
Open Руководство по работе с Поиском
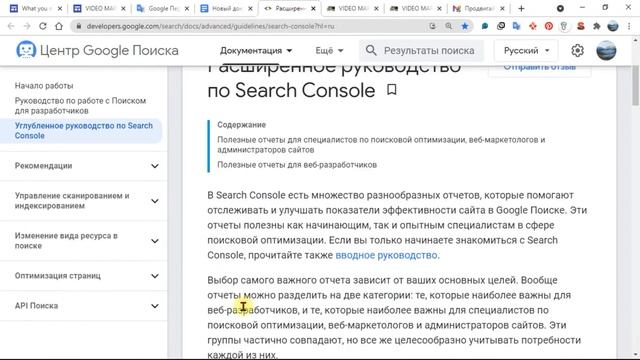coord(80,106)
